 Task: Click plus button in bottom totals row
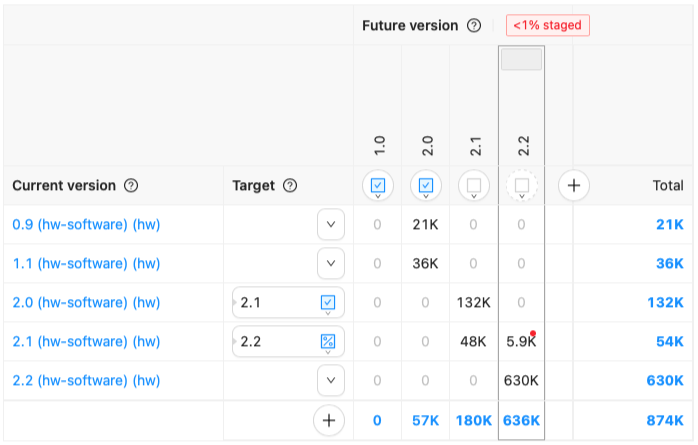329,421
